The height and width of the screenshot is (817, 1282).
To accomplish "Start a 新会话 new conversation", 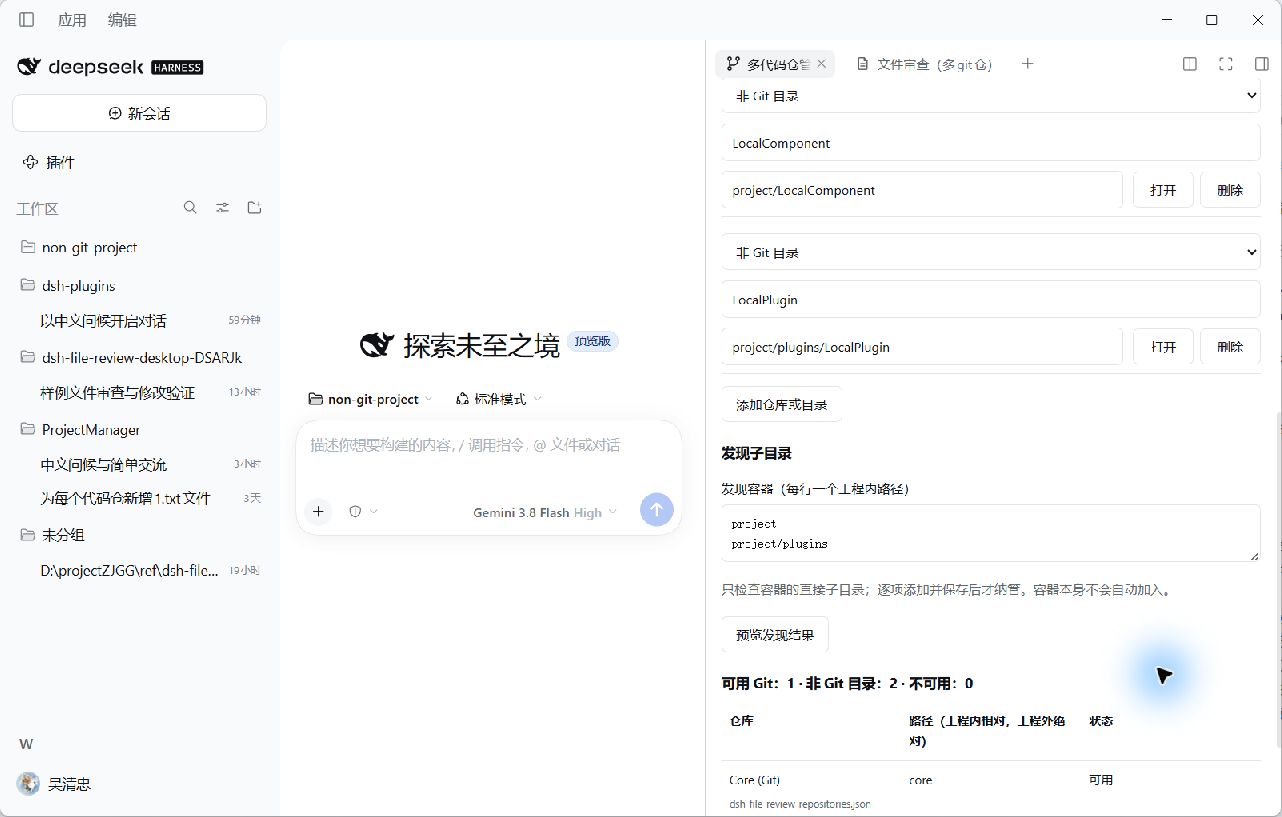I will [x=139, y=113].
